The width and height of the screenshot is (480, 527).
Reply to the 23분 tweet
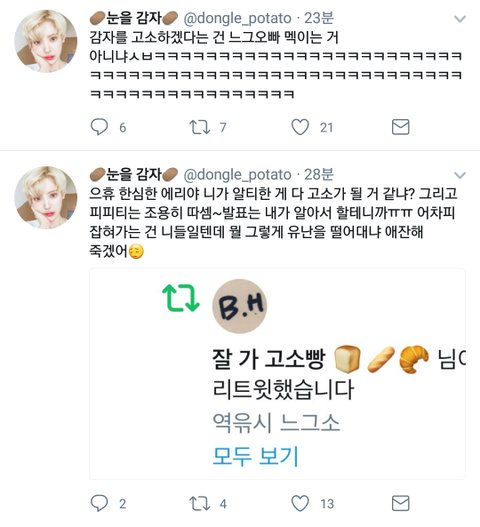click(99, 127)
